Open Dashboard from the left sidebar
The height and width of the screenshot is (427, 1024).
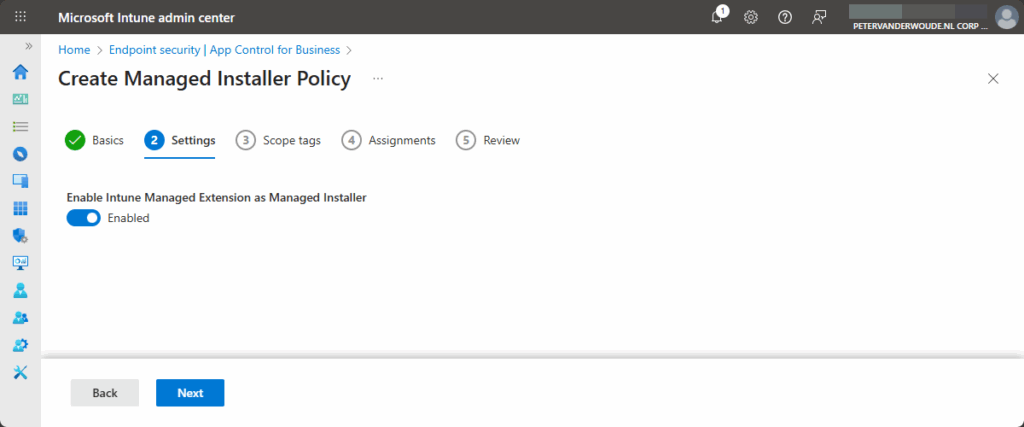(x=20, y=99)
